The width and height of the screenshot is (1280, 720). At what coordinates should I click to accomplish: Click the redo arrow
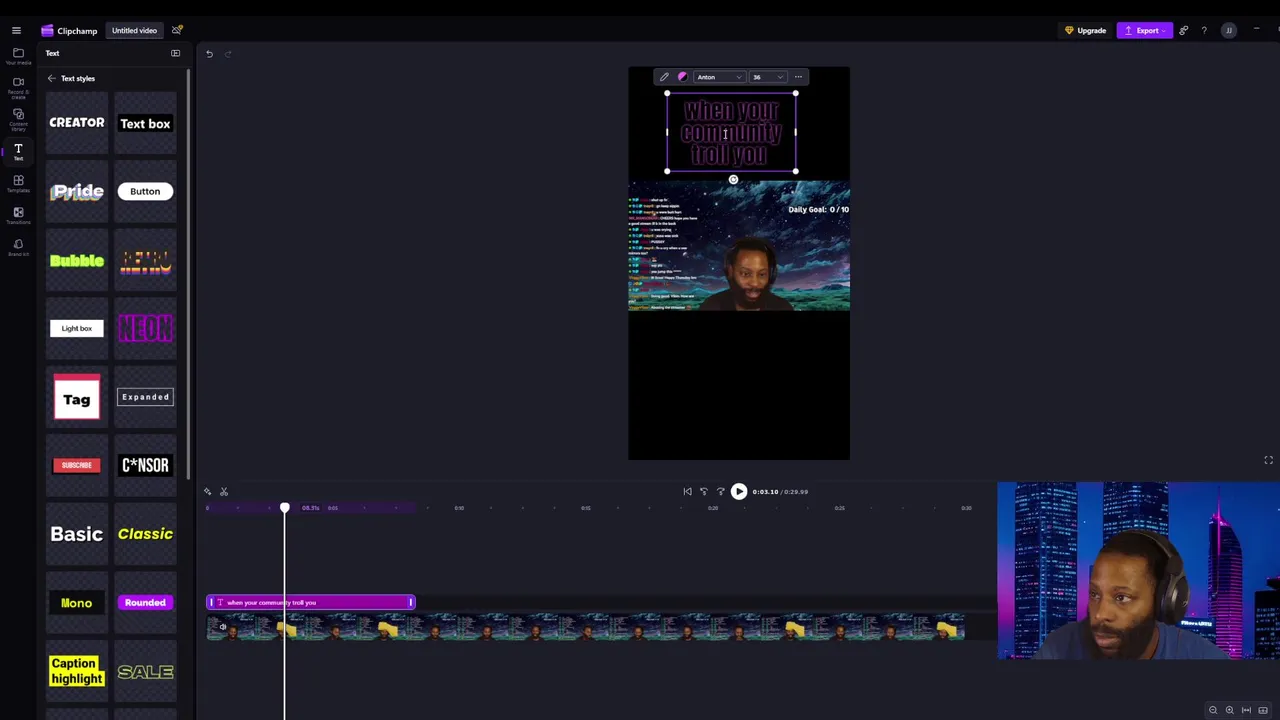click(x=228, y=53)
